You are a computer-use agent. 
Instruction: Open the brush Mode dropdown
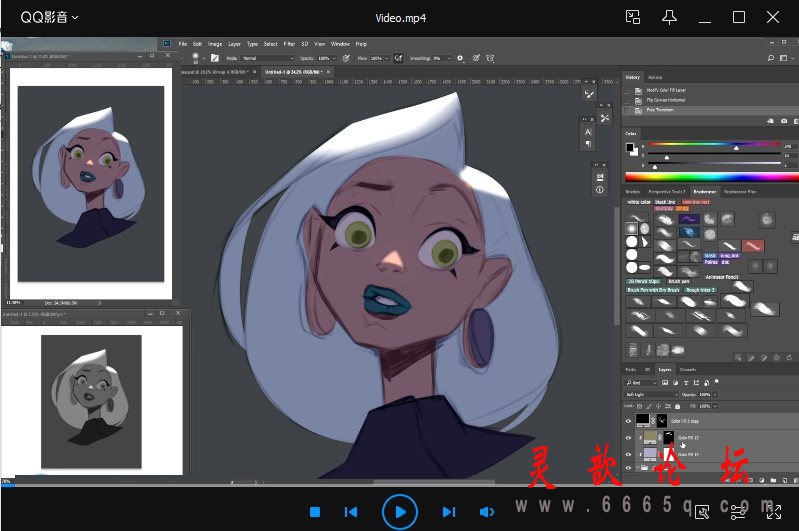click(268, 58)
